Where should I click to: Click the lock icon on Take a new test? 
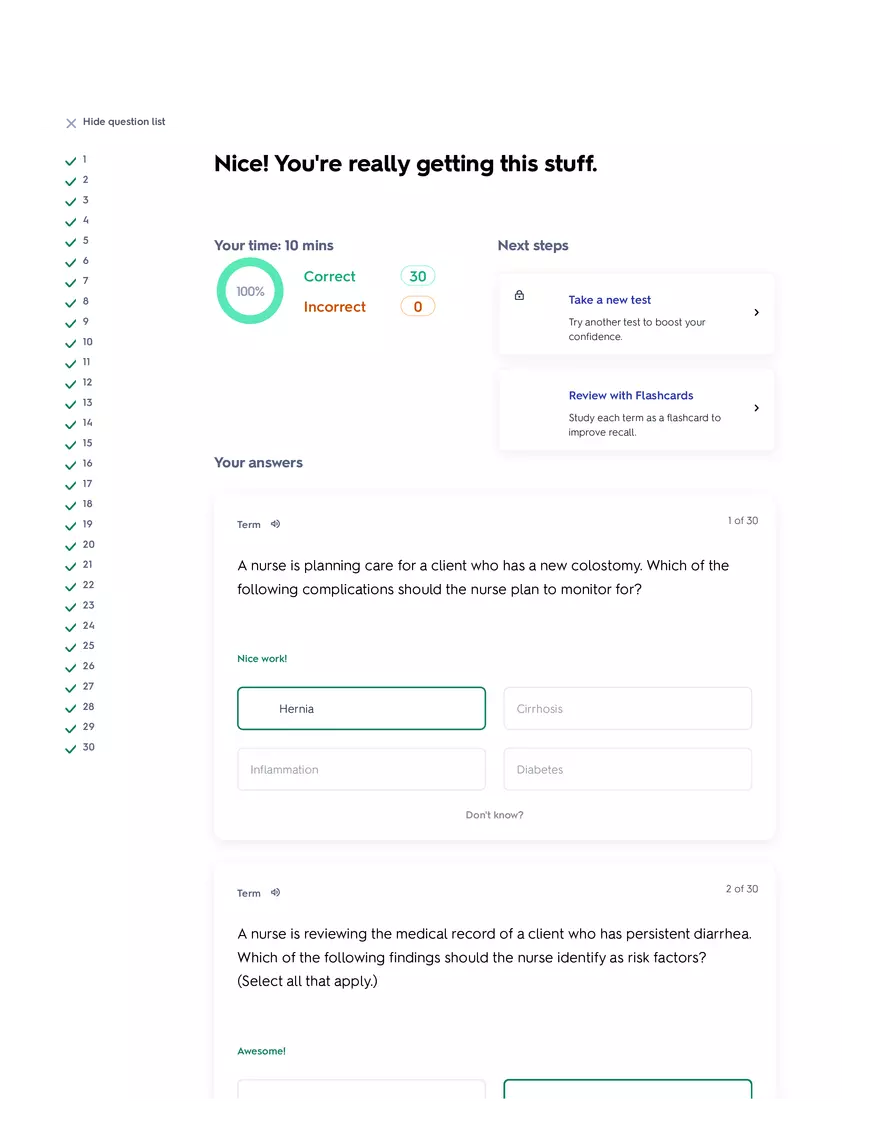519,296
